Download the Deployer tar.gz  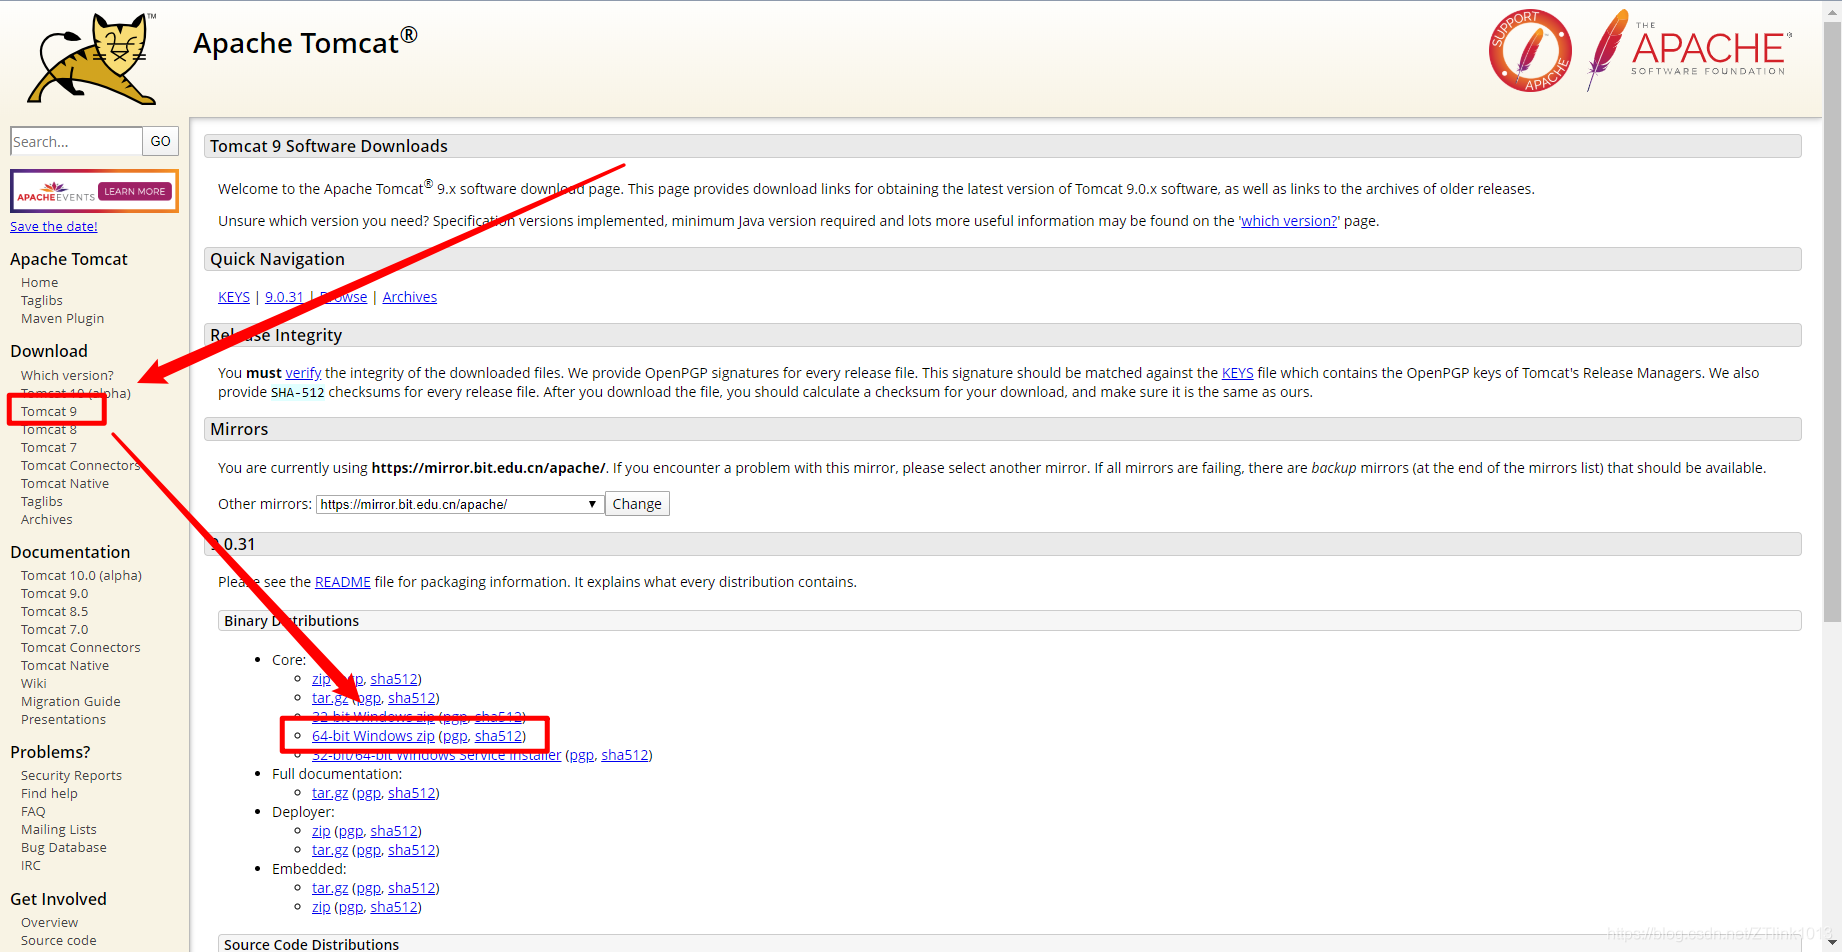[x=330, y=850]
